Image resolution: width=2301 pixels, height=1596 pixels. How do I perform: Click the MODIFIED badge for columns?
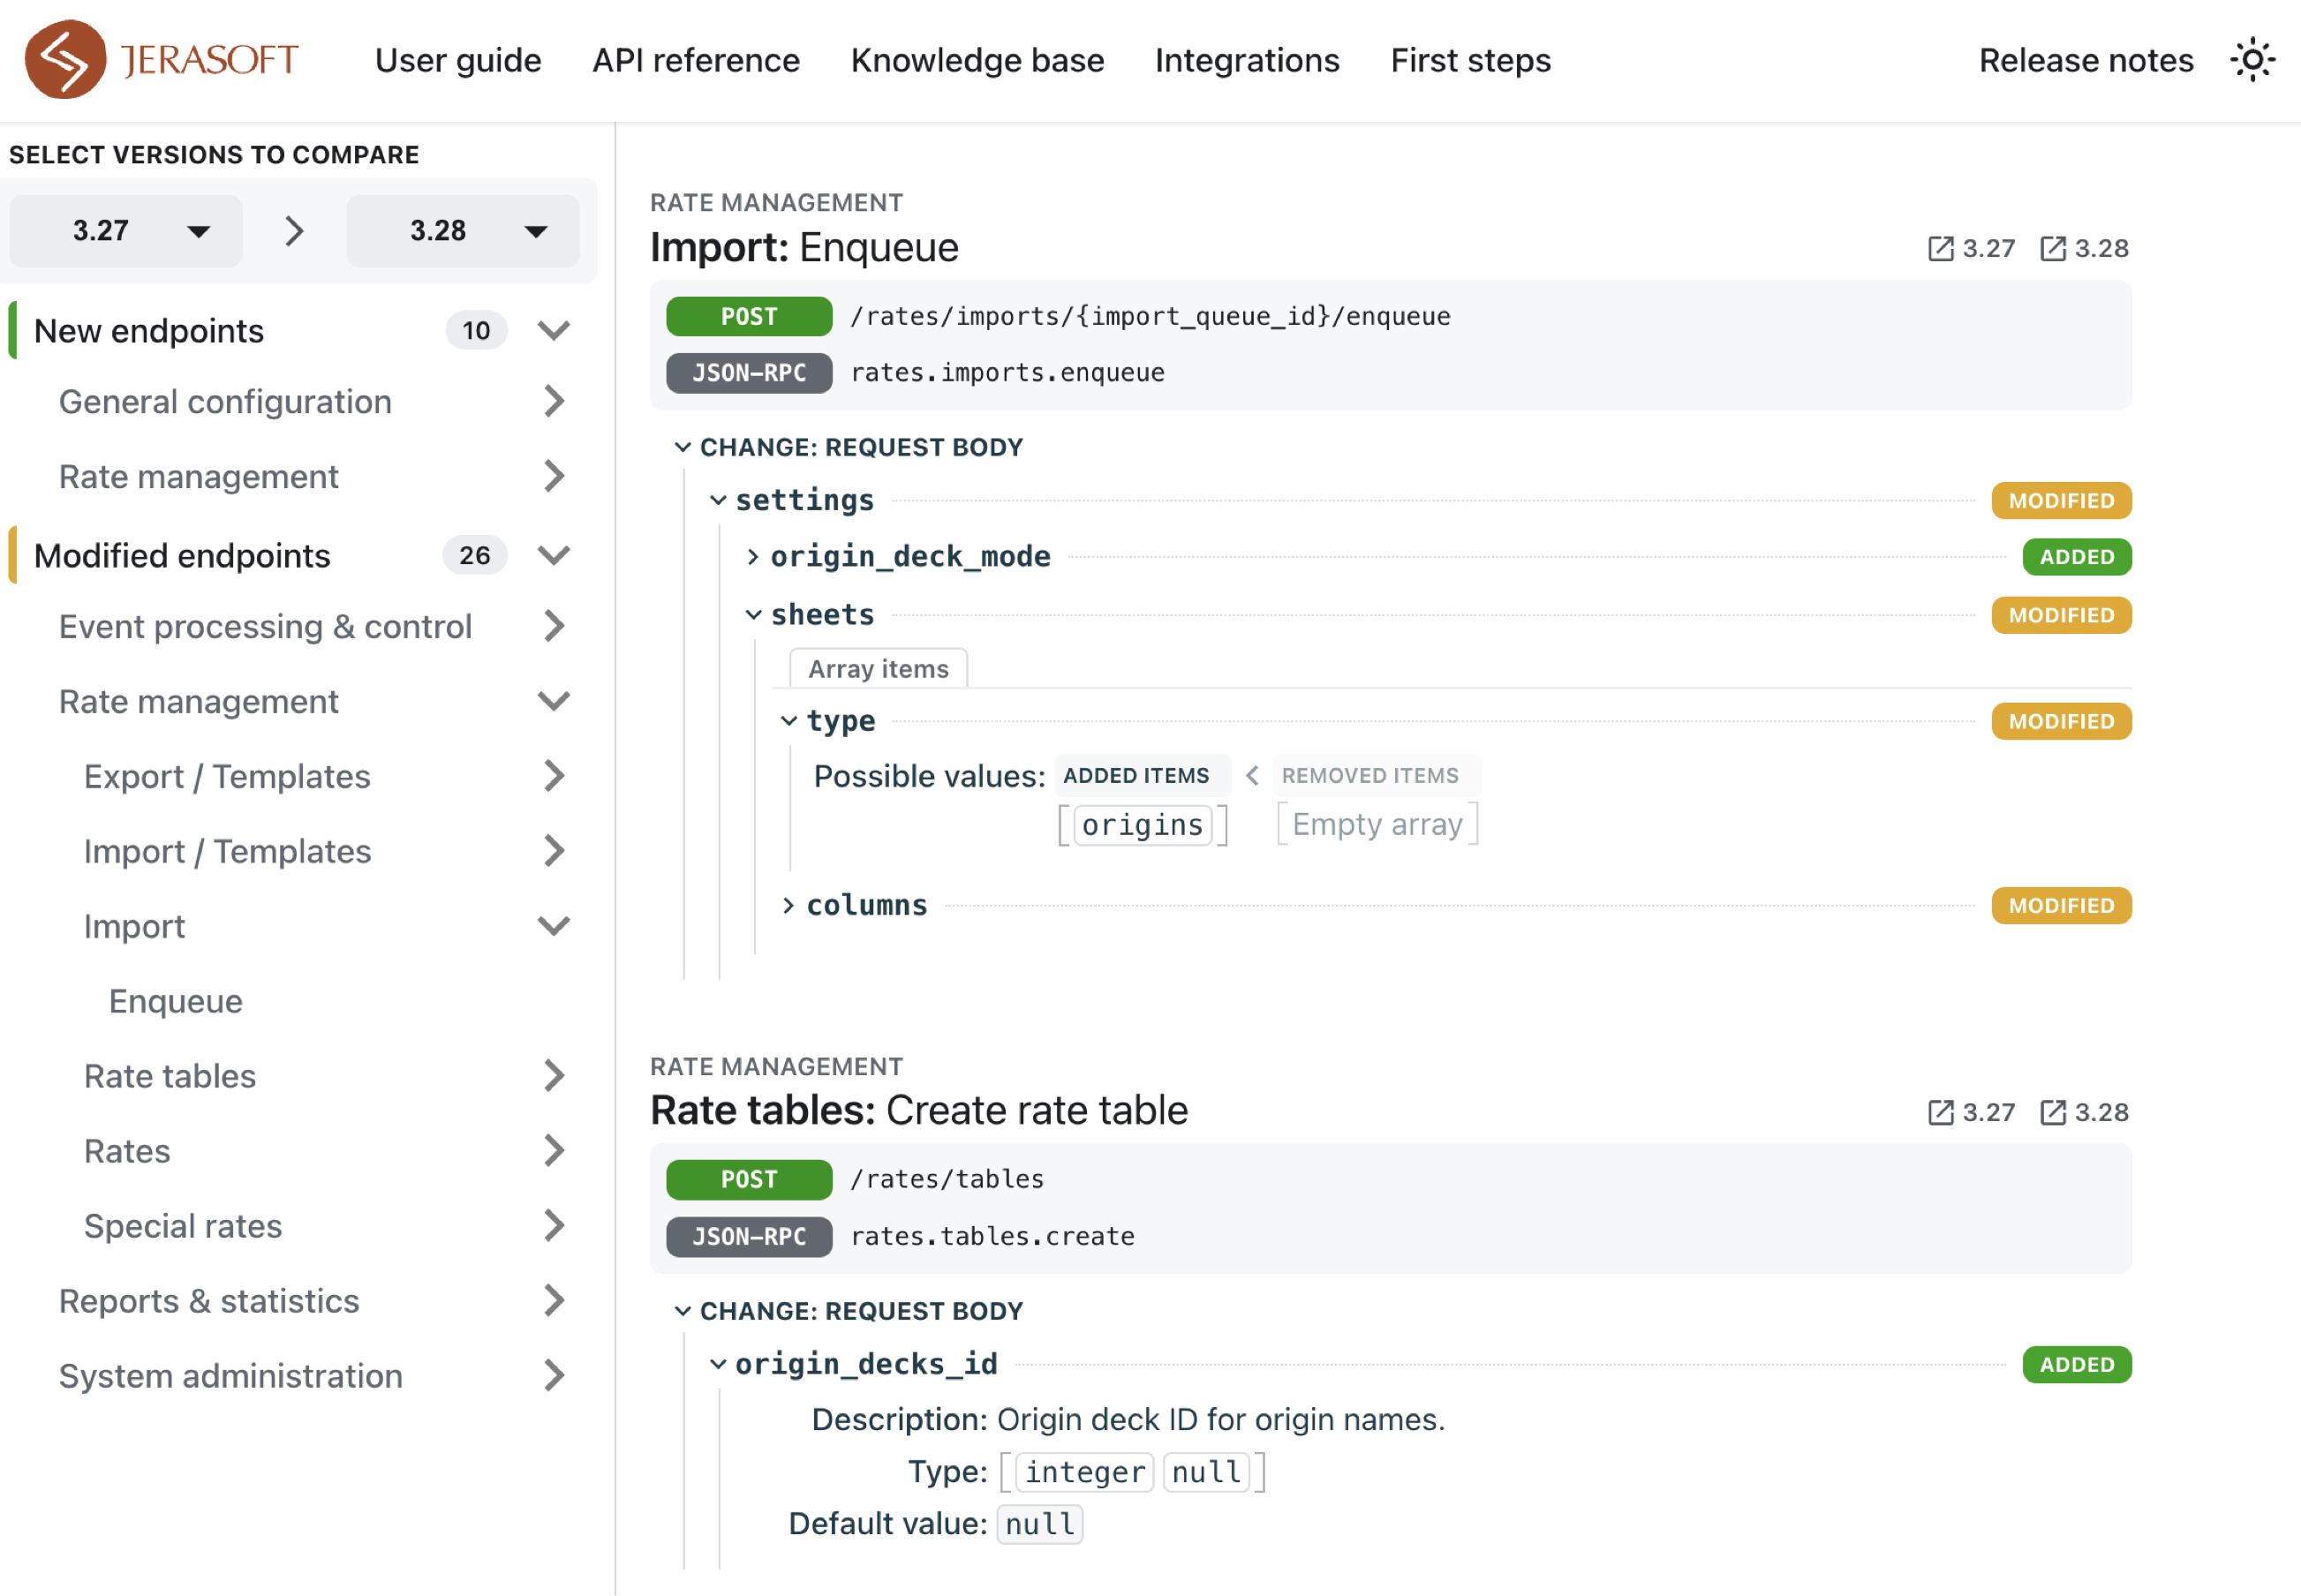point(2061,905)
